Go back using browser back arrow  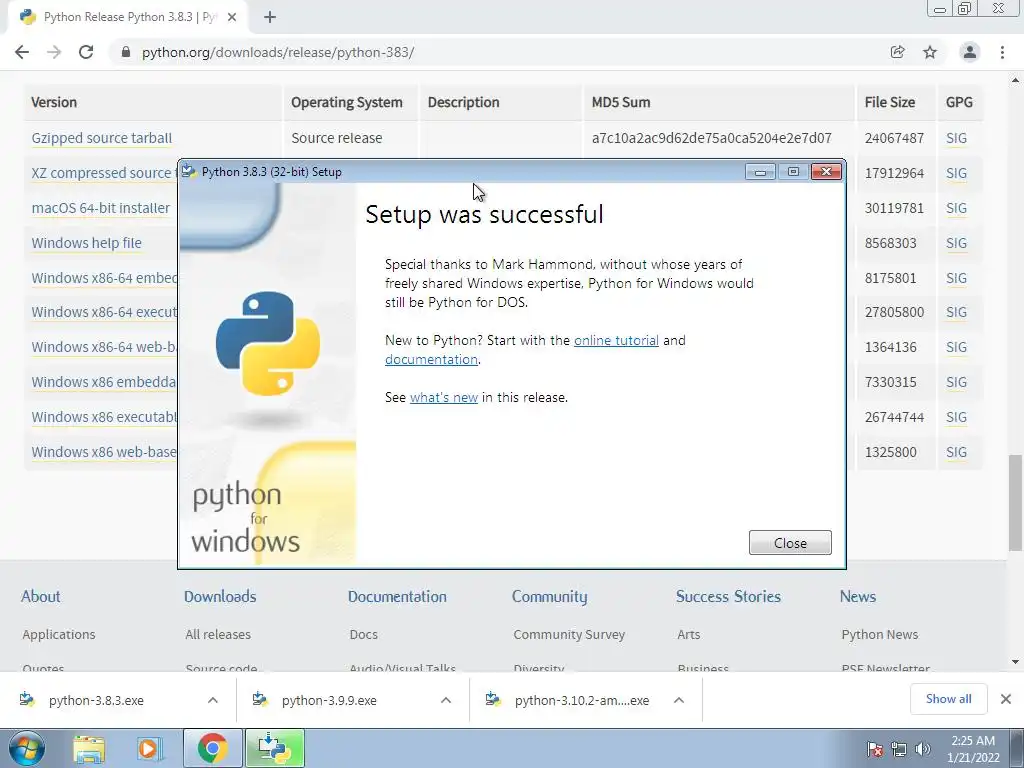pos(22,52)
